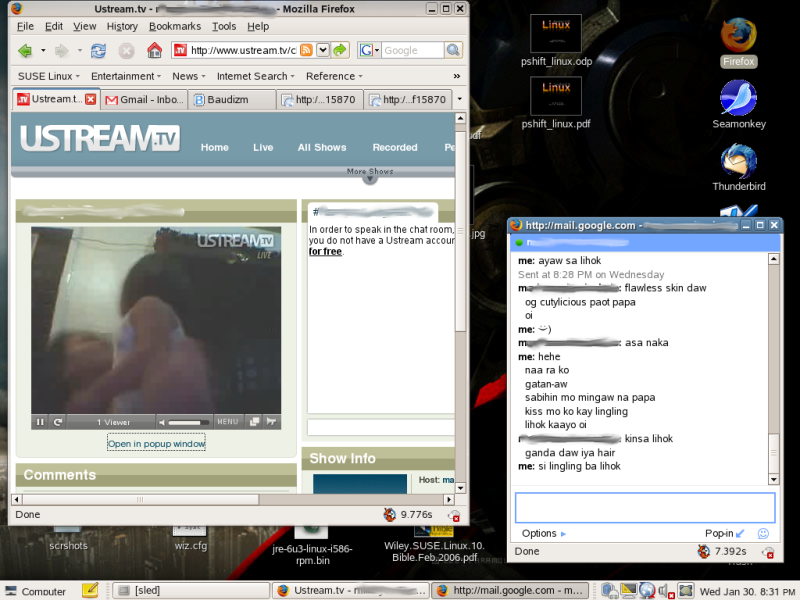Click the chat message input box

(x=644, y=507)
